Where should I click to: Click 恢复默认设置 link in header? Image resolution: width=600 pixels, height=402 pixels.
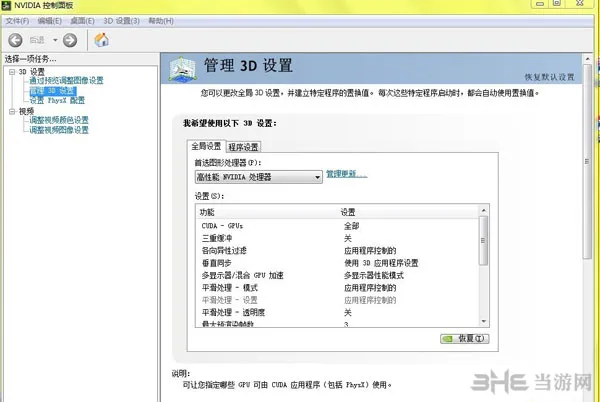[x=549, y=77]
